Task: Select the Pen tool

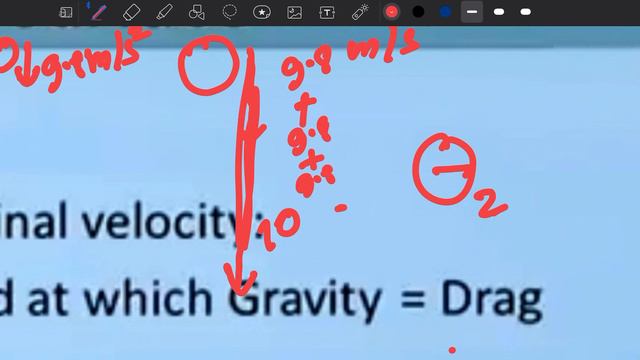Action: [x=98, y=12]
